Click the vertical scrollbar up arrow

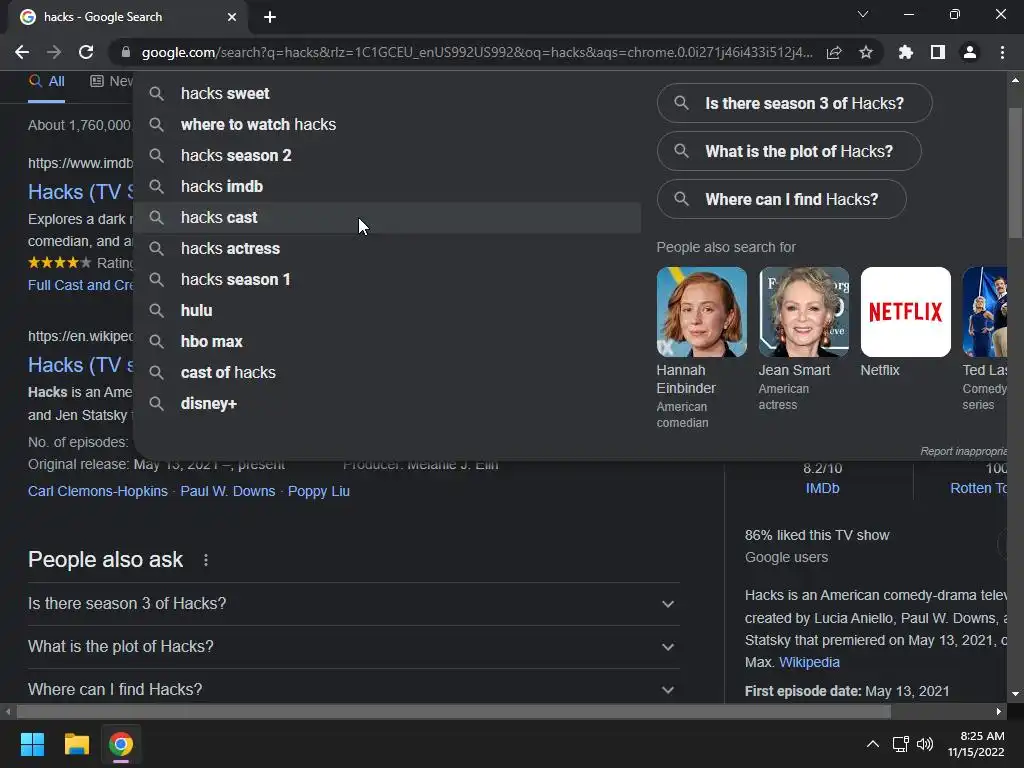point(1015,80)
